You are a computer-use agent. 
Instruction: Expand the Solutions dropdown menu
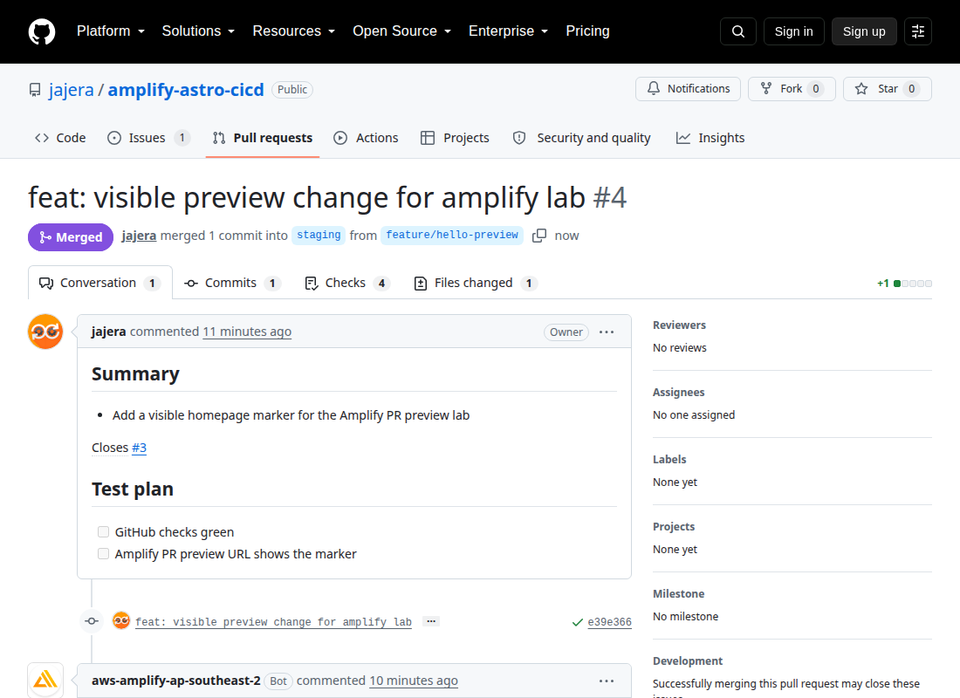point(198,31)
